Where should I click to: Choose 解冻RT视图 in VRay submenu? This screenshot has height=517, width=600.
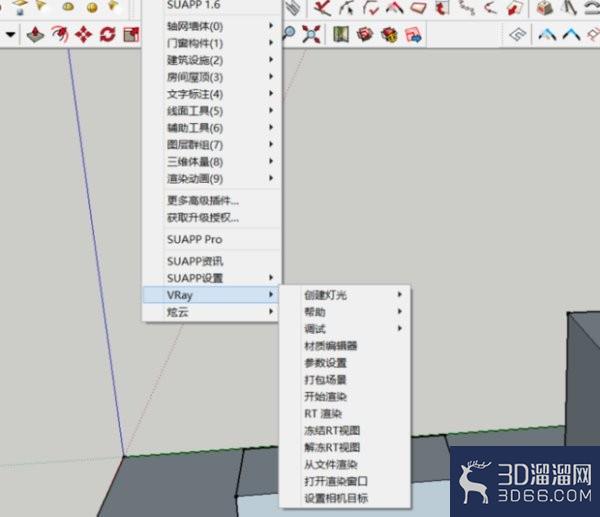[x=345, y=447]
